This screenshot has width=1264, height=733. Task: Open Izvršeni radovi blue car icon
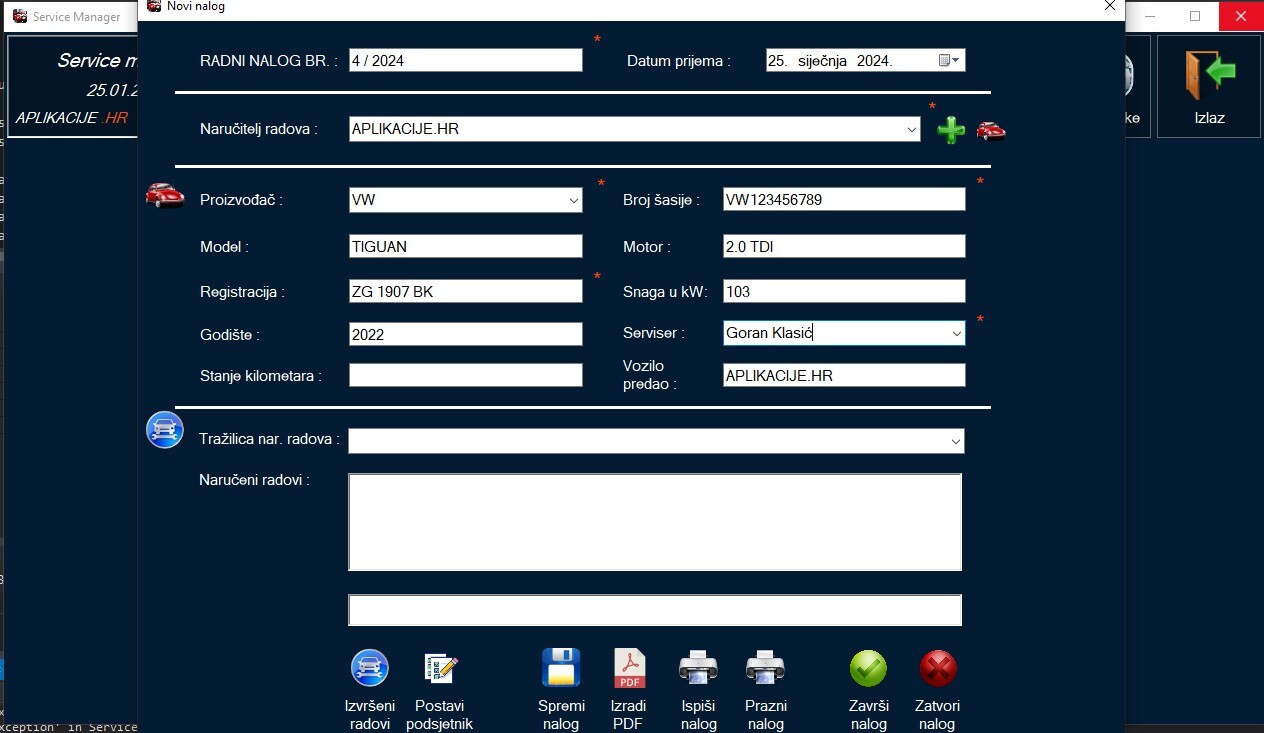tap(369, 668)
